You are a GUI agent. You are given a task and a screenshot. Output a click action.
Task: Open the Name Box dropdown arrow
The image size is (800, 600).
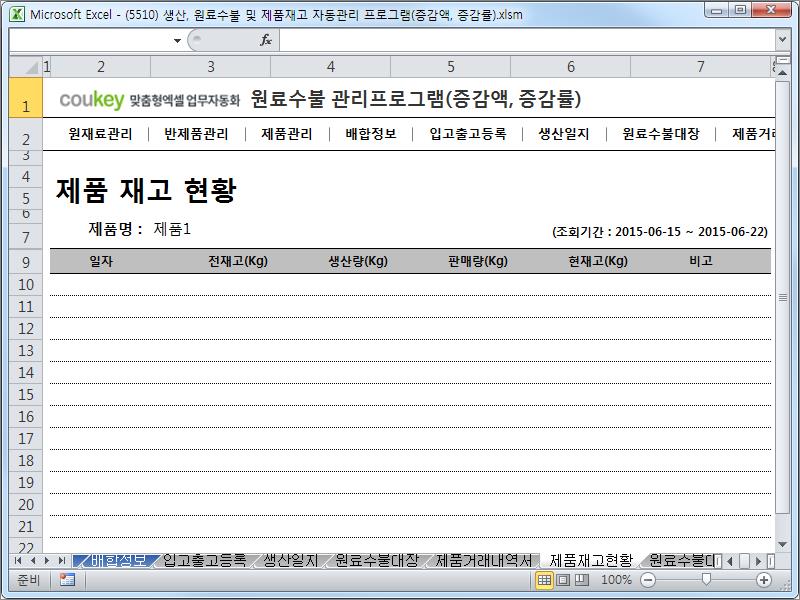[x=177, y=40]
